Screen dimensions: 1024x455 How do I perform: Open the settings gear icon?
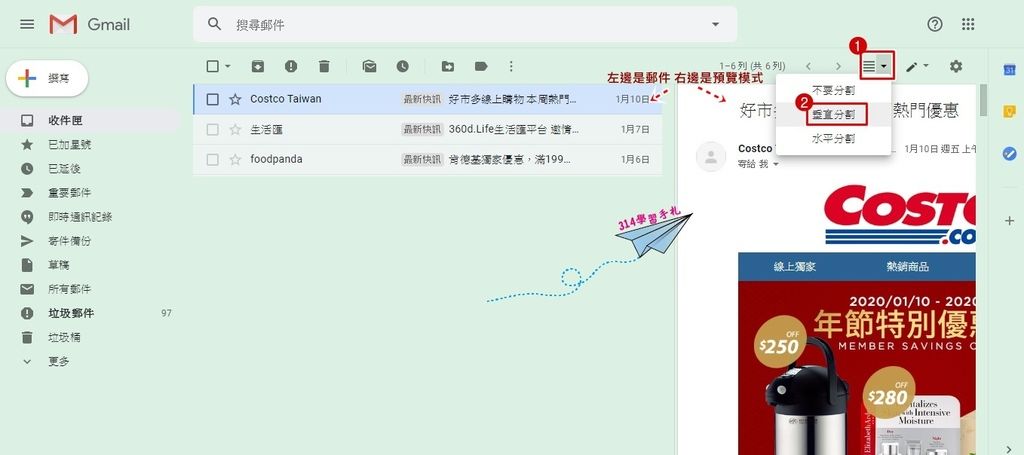click(x=956, y=66)
